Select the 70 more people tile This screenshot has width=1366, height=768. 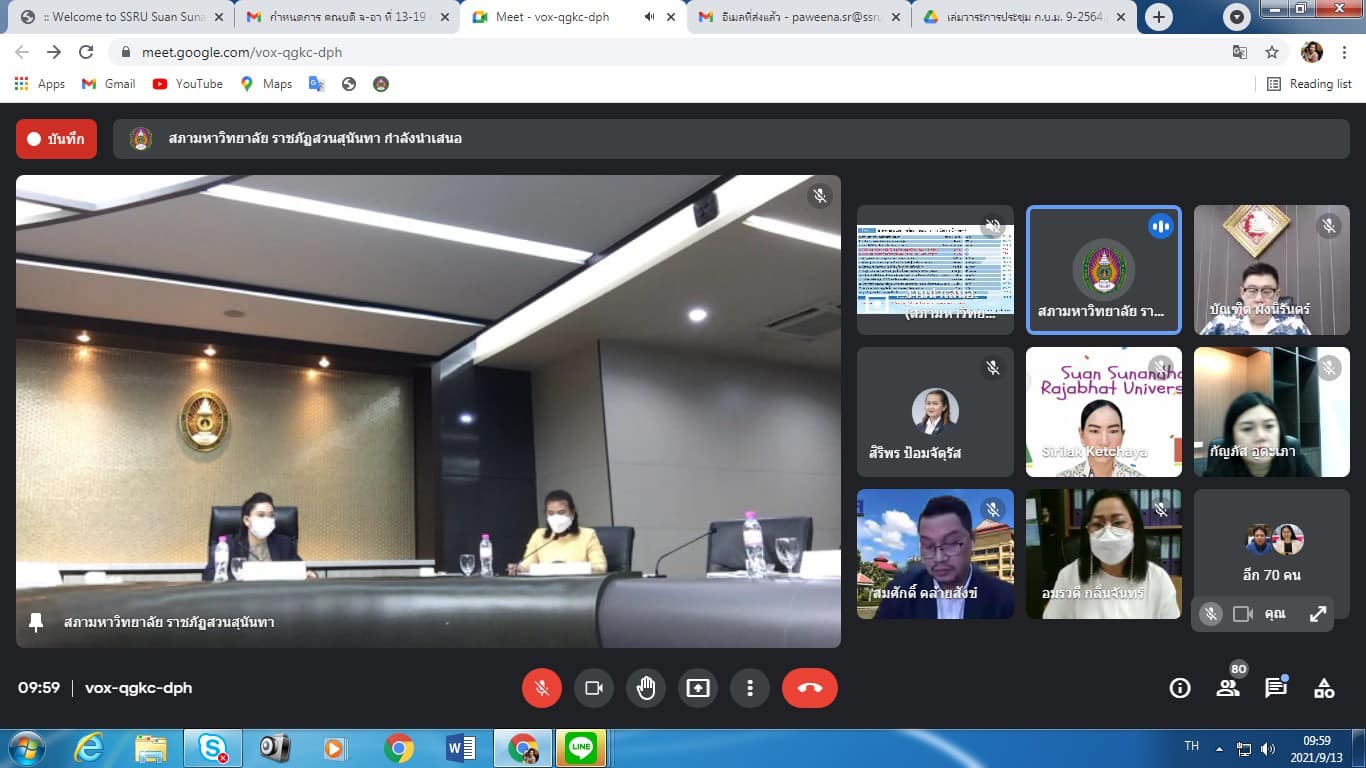(x=1271, y=553)
